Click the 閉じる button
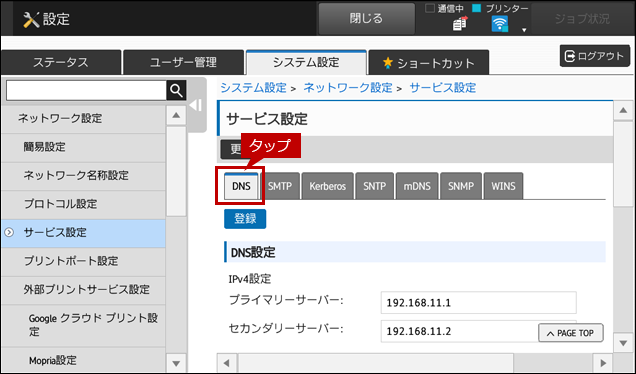636x374 pixels. (366, 19)
